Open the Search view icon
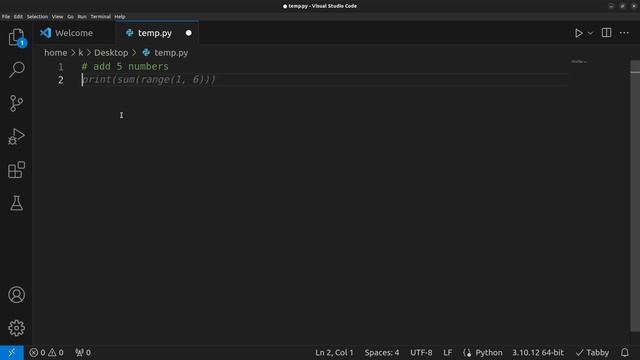 (x=16, y=70)
